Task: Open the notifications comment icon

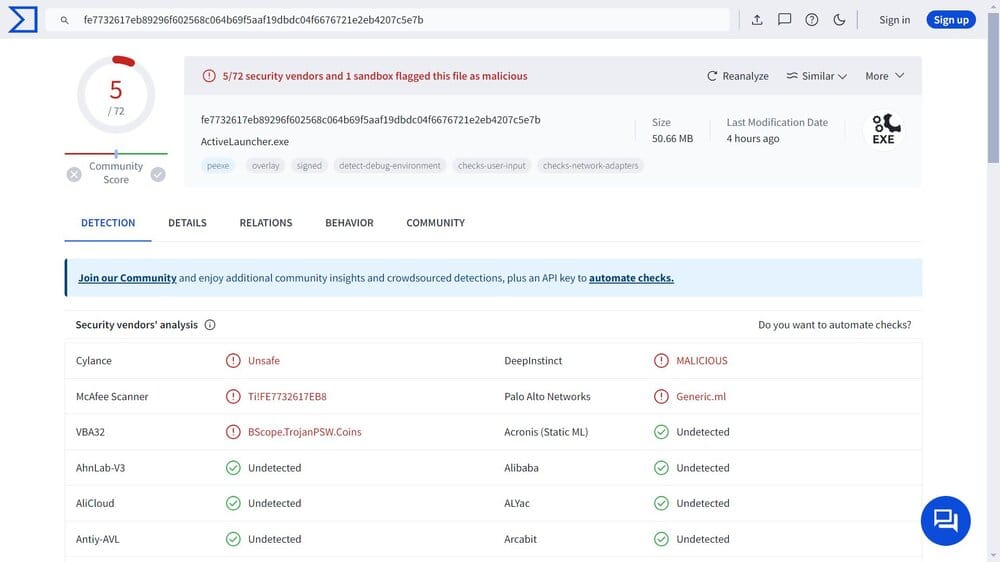Action: click(x=785, y=20)
